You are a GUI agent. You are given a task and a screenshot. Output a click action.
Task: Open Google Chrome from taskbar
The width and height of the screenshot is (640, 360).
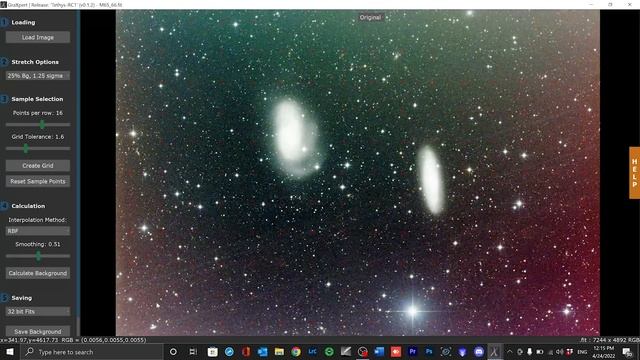[x=296, y=352]
